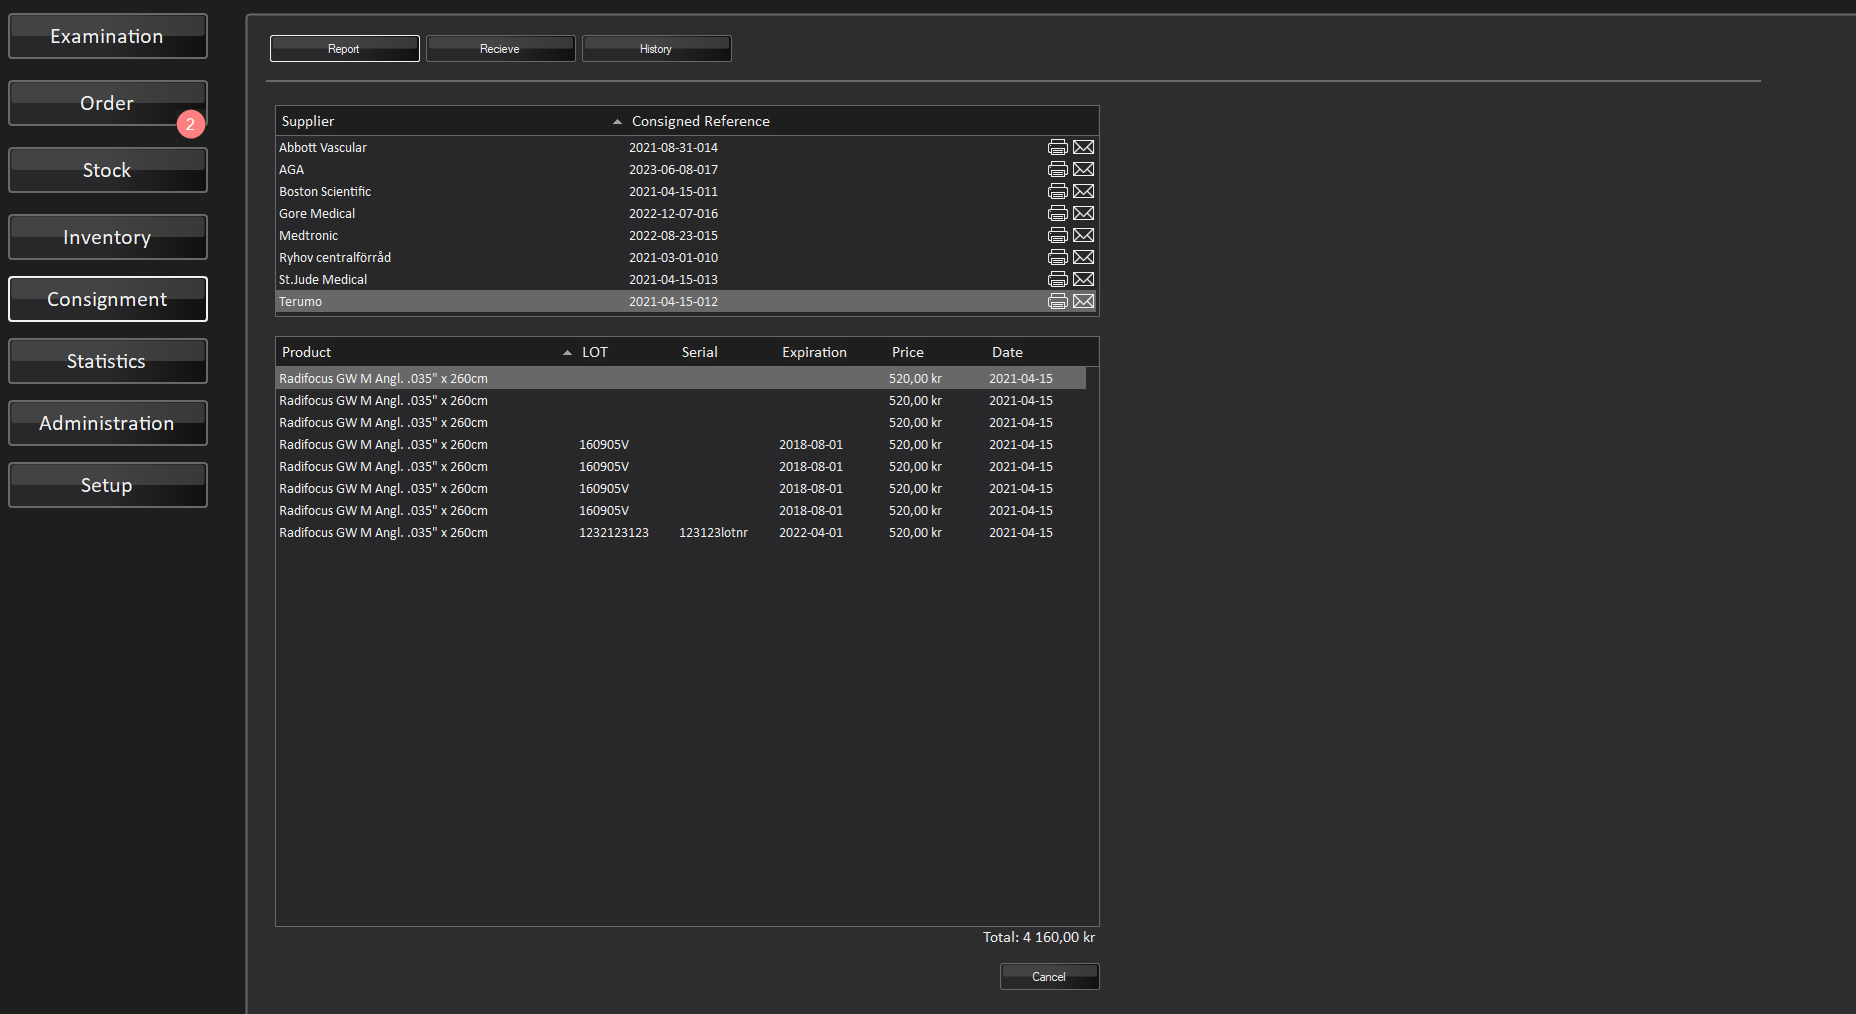The height and width of the screenshot is (1014, 1856).
Task: Go to the Stock section
Action: click(107, 170)
